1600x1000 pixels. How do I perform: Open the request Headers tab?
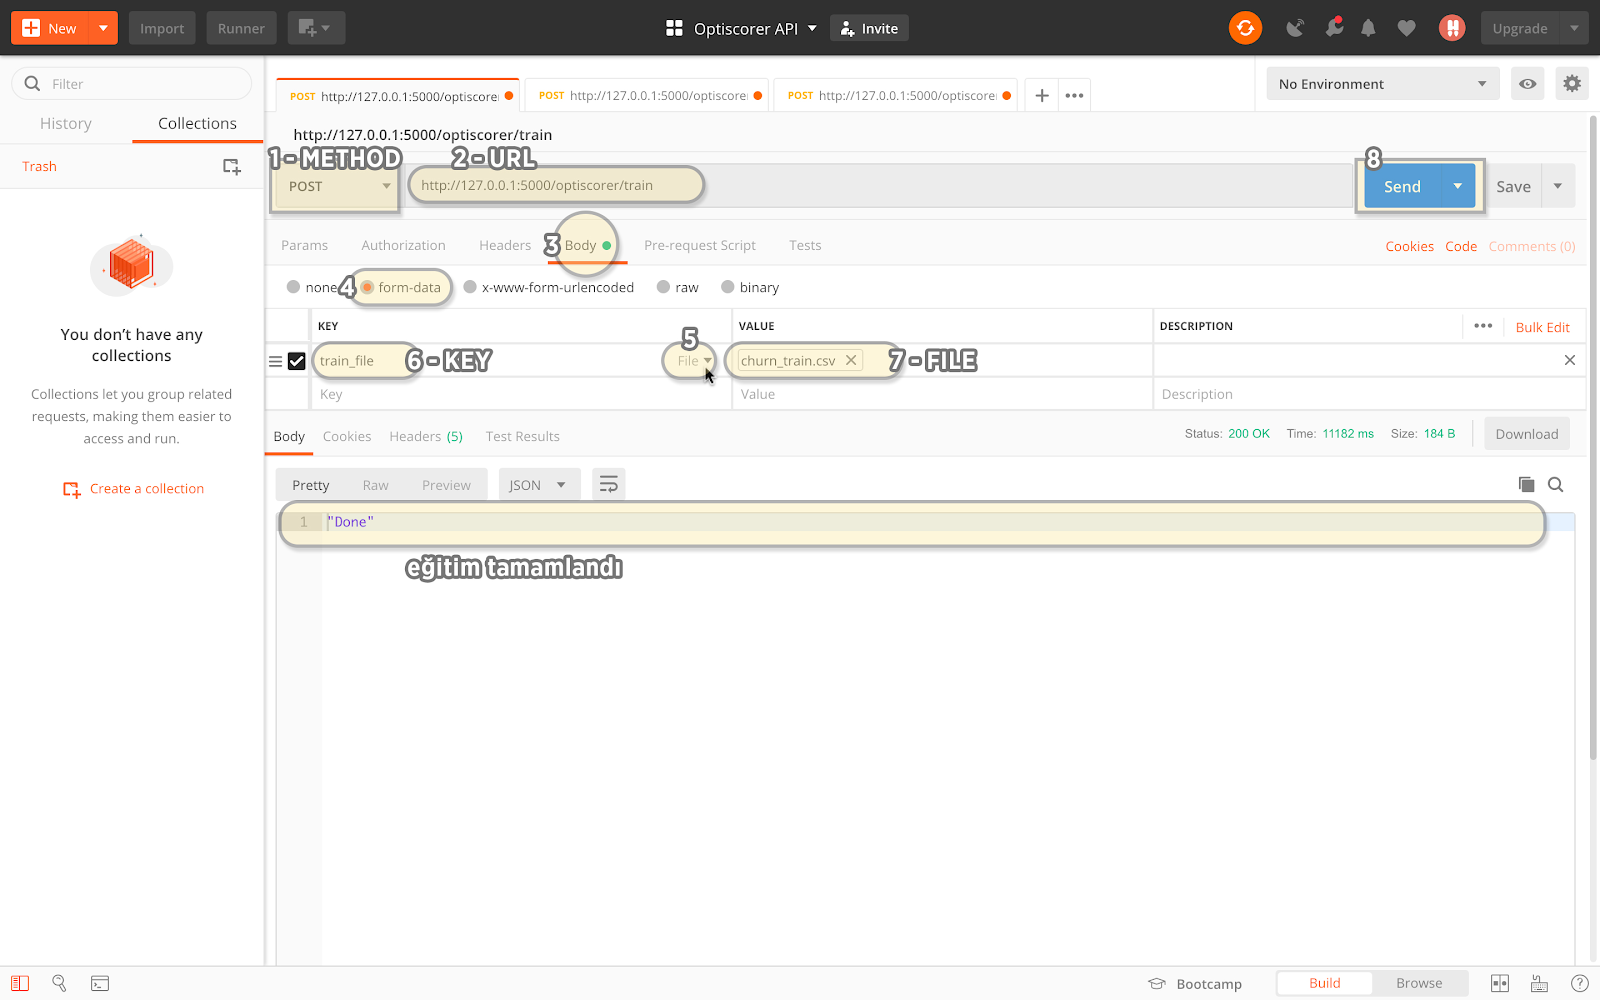pos(505,245)
